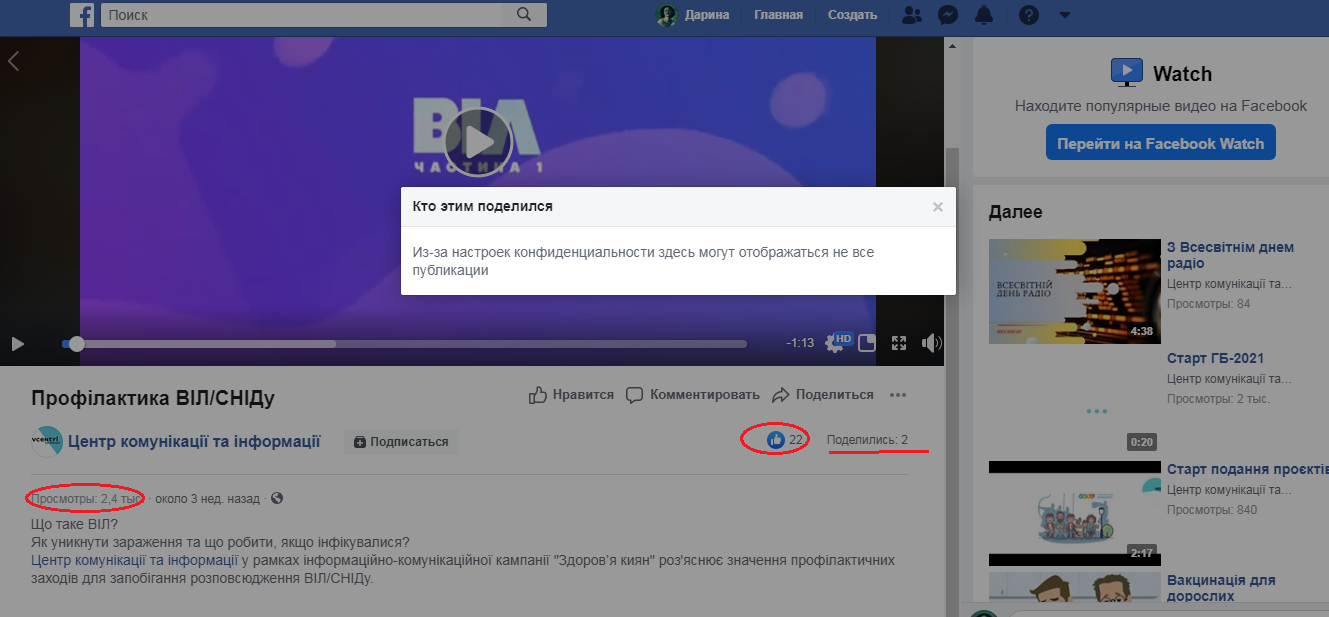The height and width of the screenshot is (617, 1329).
Task: Click the Facebook logo icon
Action: (83, 15)
